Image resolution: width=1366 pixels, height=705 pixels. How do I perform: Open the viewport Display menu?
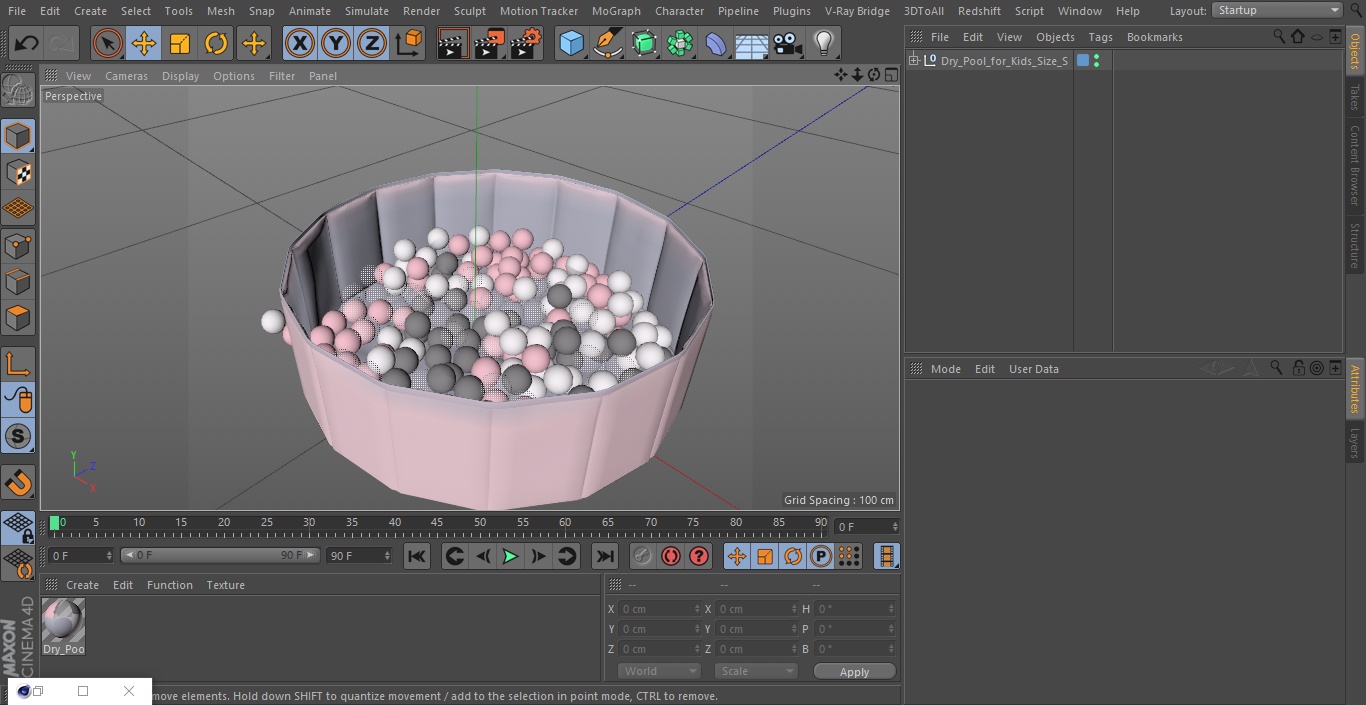[180, 76]
